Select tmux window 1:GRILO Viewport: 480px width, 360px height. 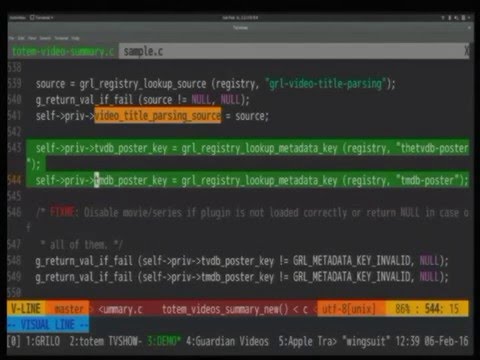pos(43,341)
